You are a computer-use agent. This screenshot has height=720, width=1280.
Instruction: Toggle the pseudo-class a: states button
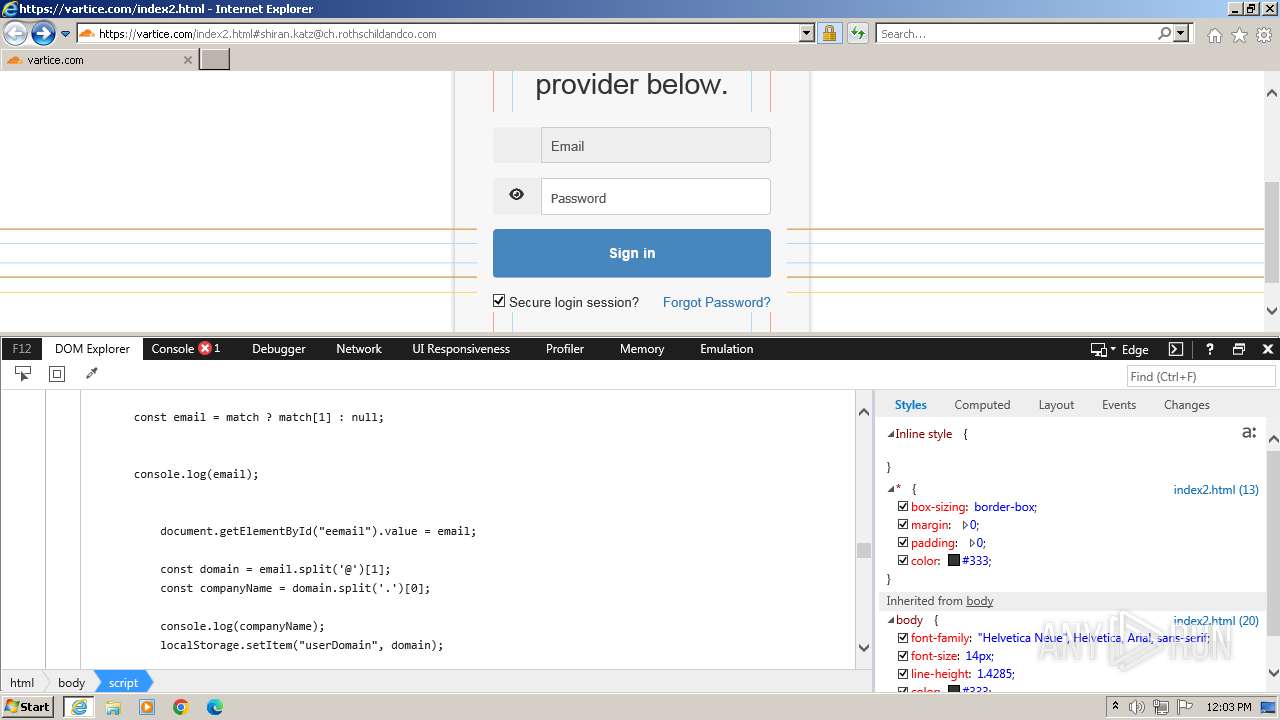click(x=1249, y=432)
